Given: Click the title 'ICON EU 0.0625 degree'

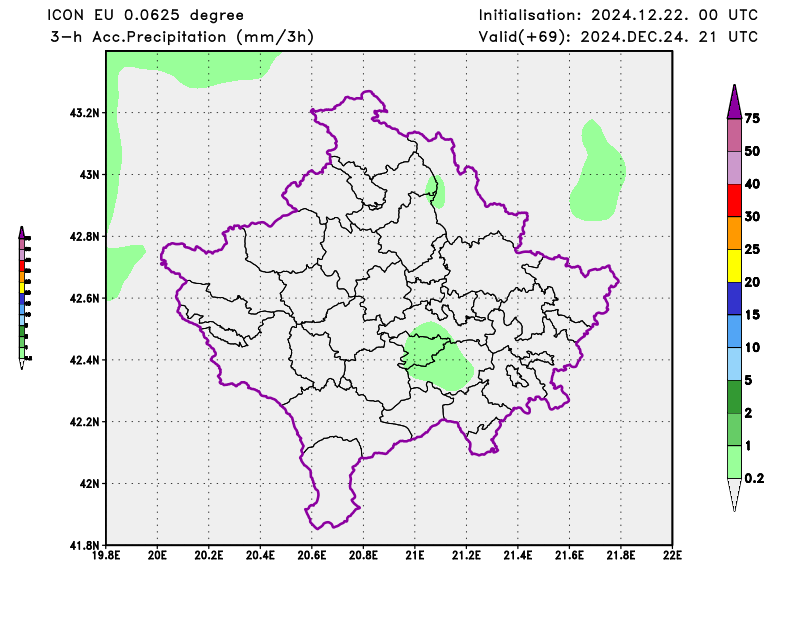Looking at the screenshot, I should point(145,15).
